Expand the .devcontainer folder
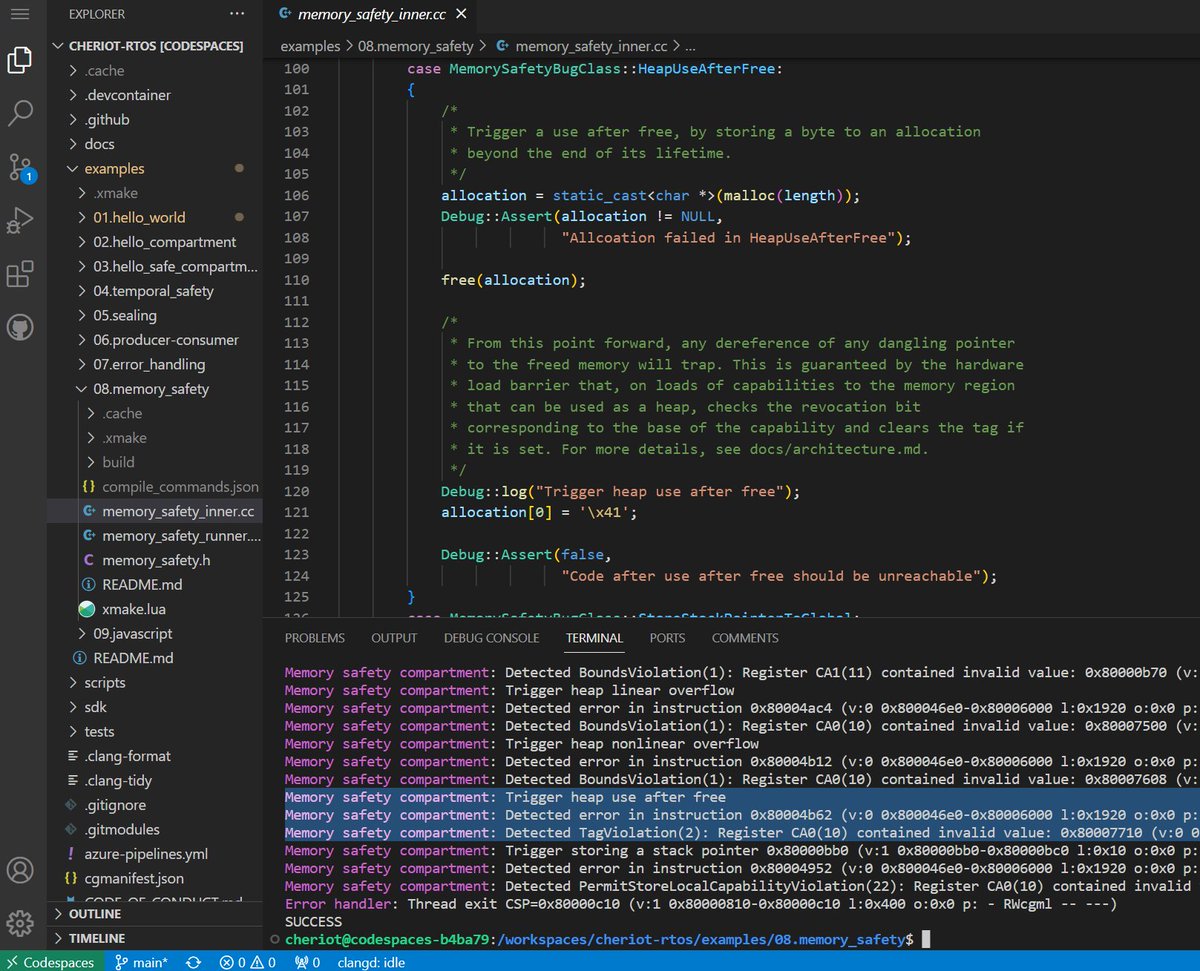Viewport: 1200px width, 971px height. pos(154,95)
